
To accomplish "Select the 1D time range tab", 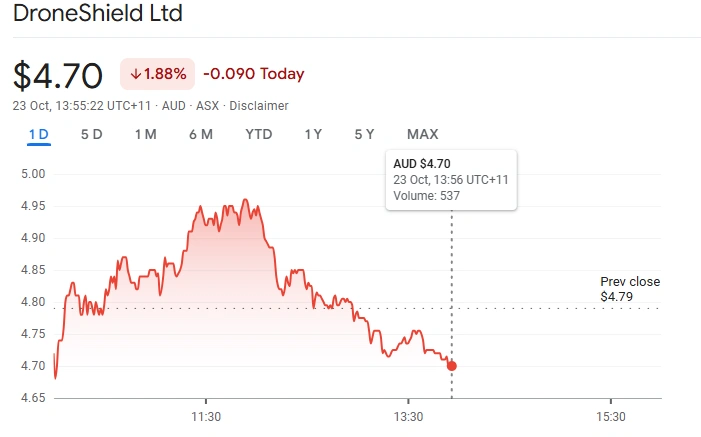I will click(39, 135).
